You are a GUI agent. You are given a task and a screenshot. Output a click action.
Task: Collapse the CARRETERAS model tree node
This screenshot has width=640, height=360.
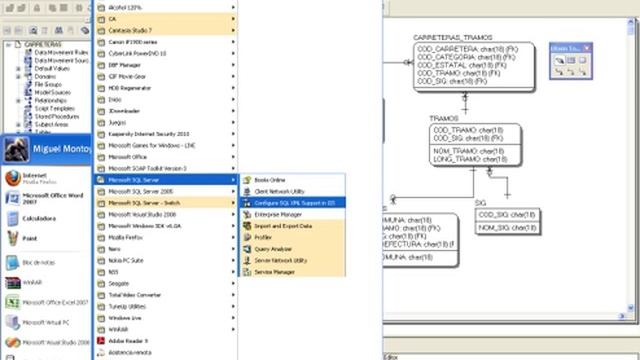click(9, 44)
